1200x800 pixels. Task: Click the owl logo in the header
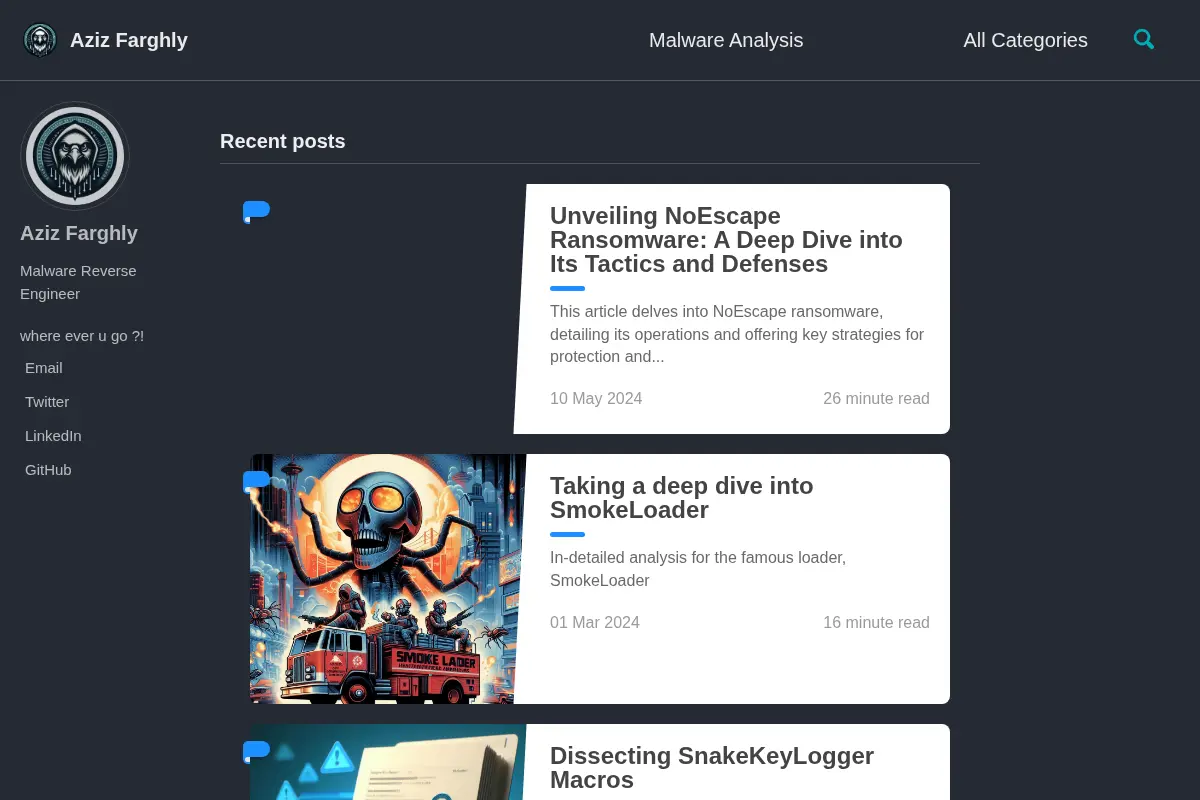coord(40,40)
